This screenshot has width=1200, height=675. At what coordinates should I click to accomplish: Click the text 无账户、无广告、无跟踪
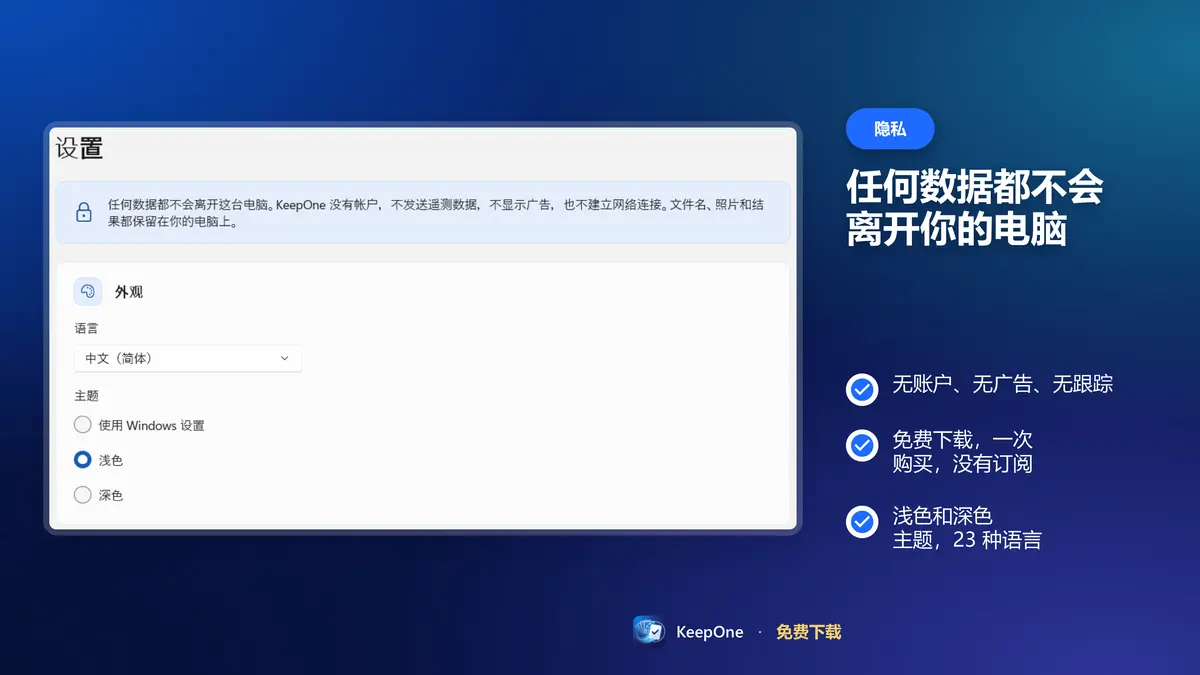1003,384
